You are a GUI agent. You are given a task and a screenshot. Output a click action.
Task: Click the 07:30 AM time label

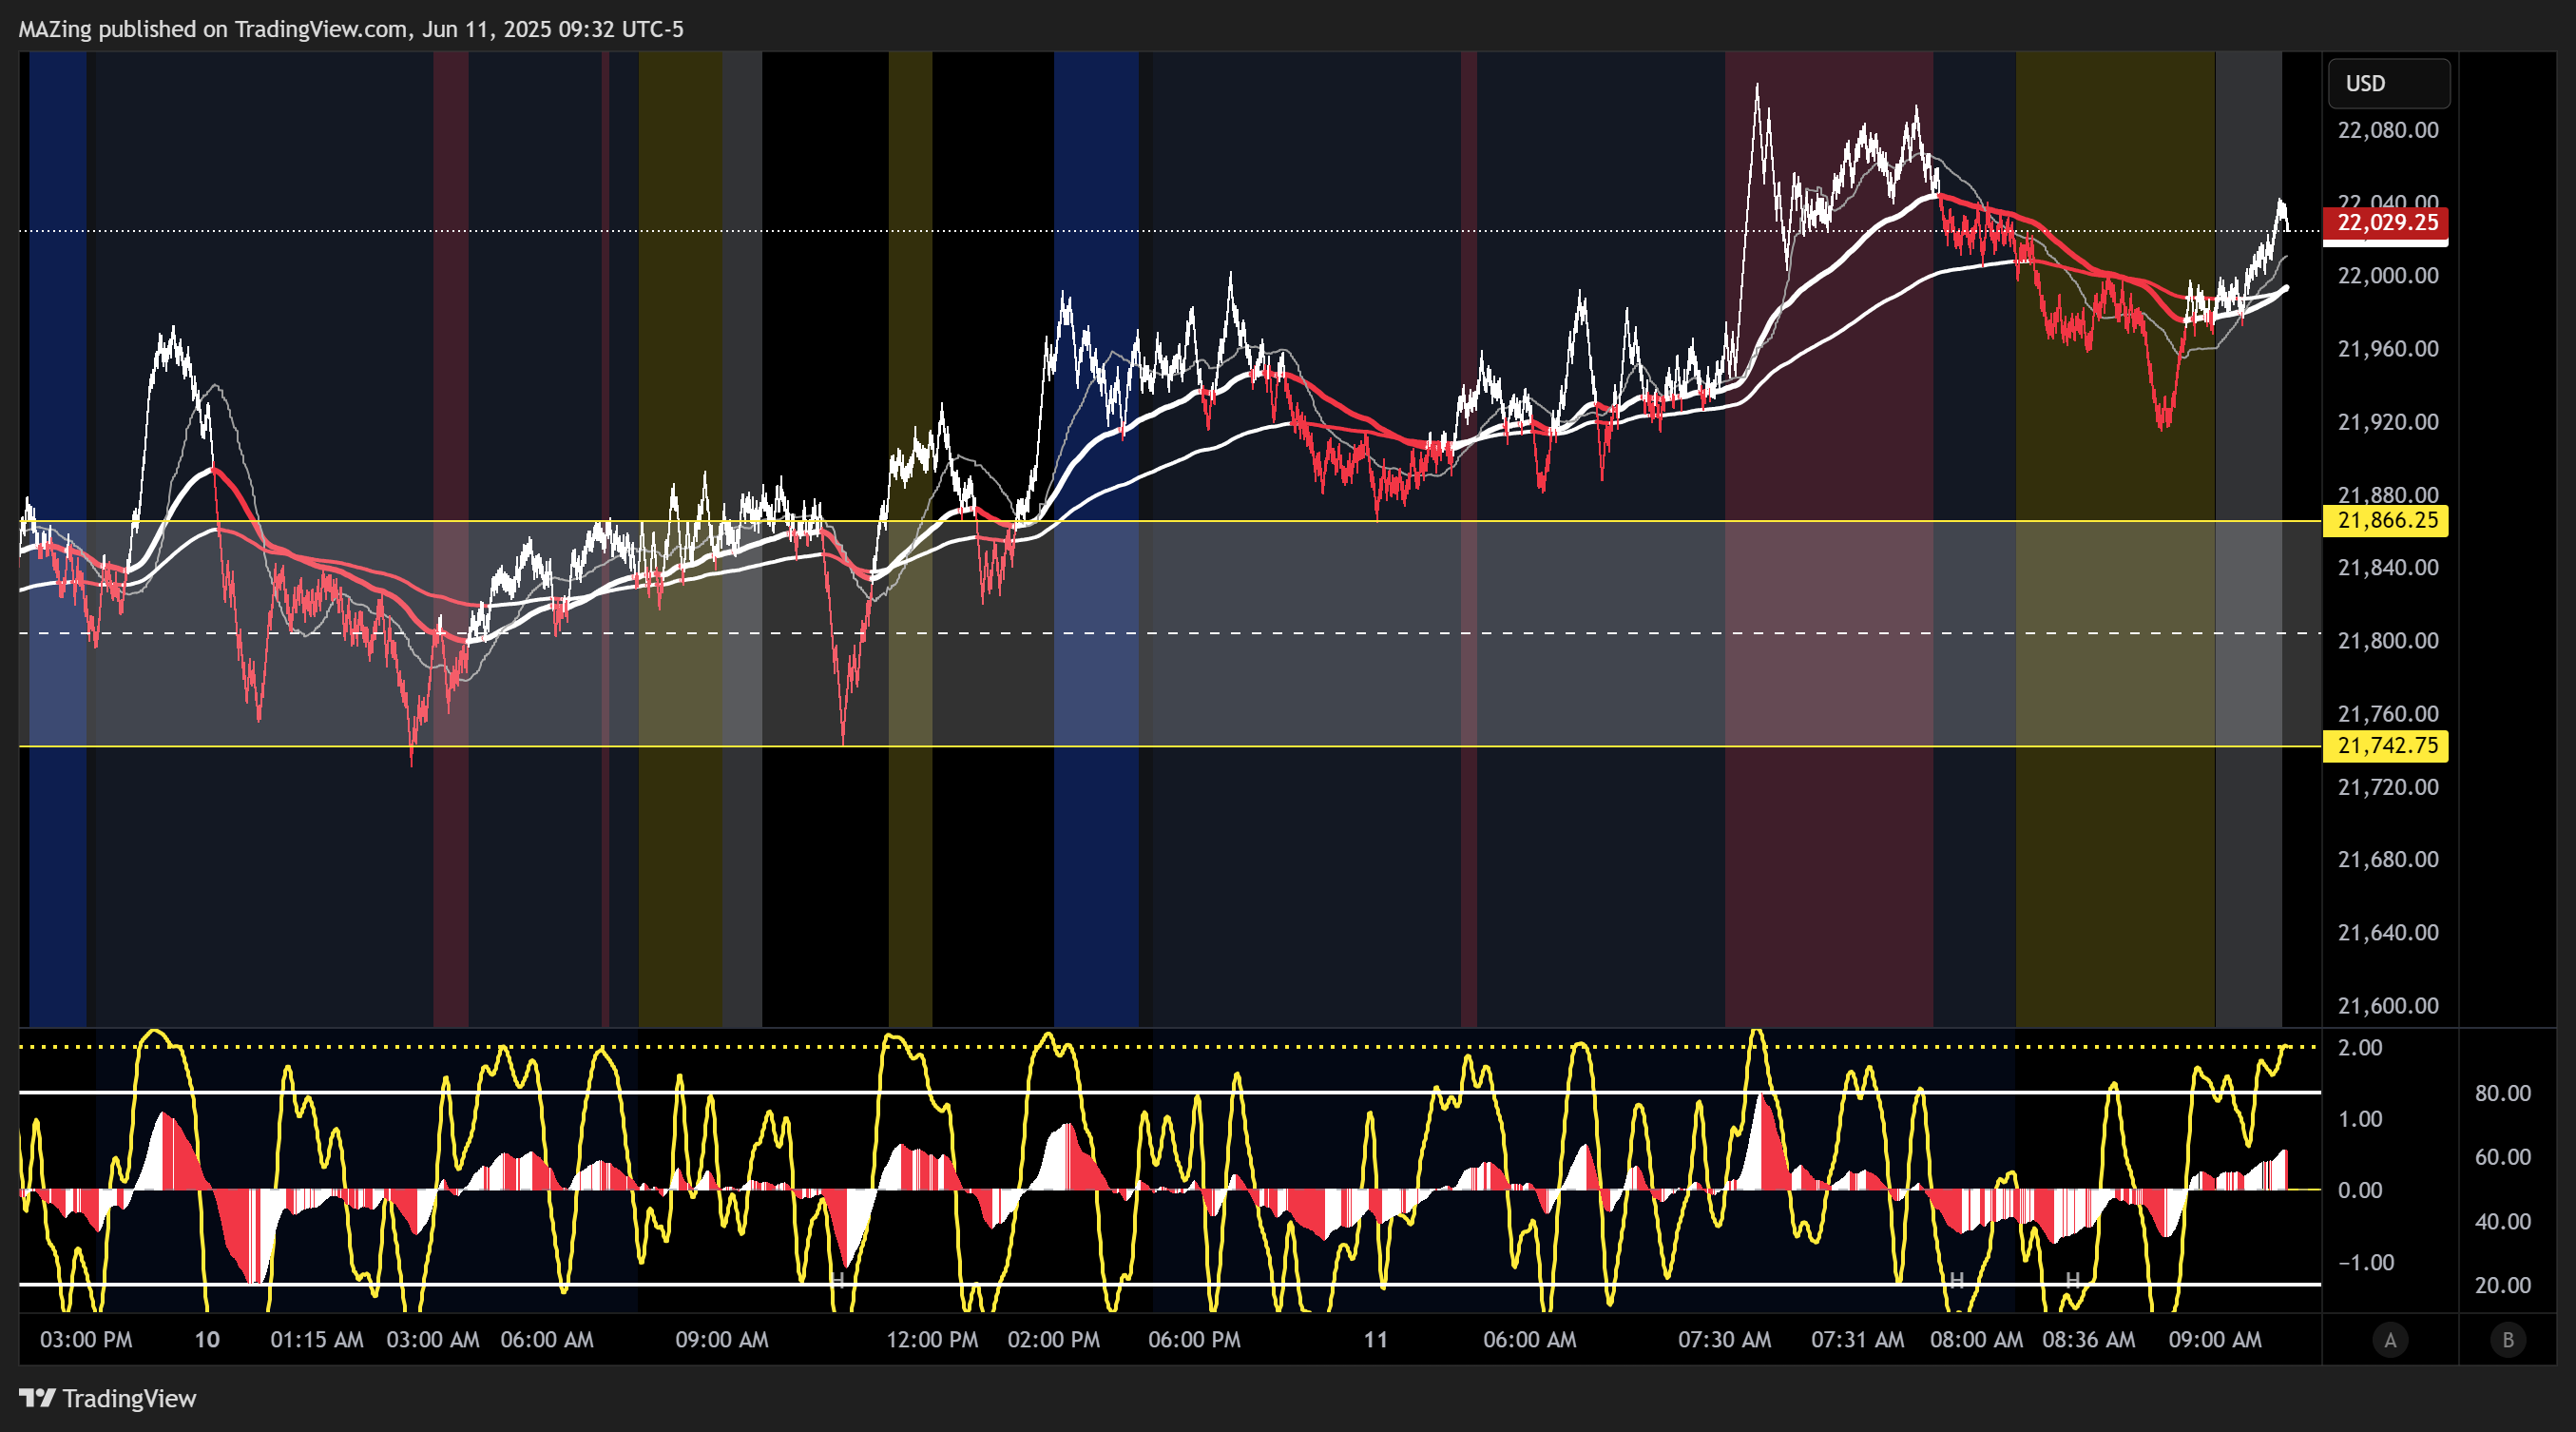1724,1339
